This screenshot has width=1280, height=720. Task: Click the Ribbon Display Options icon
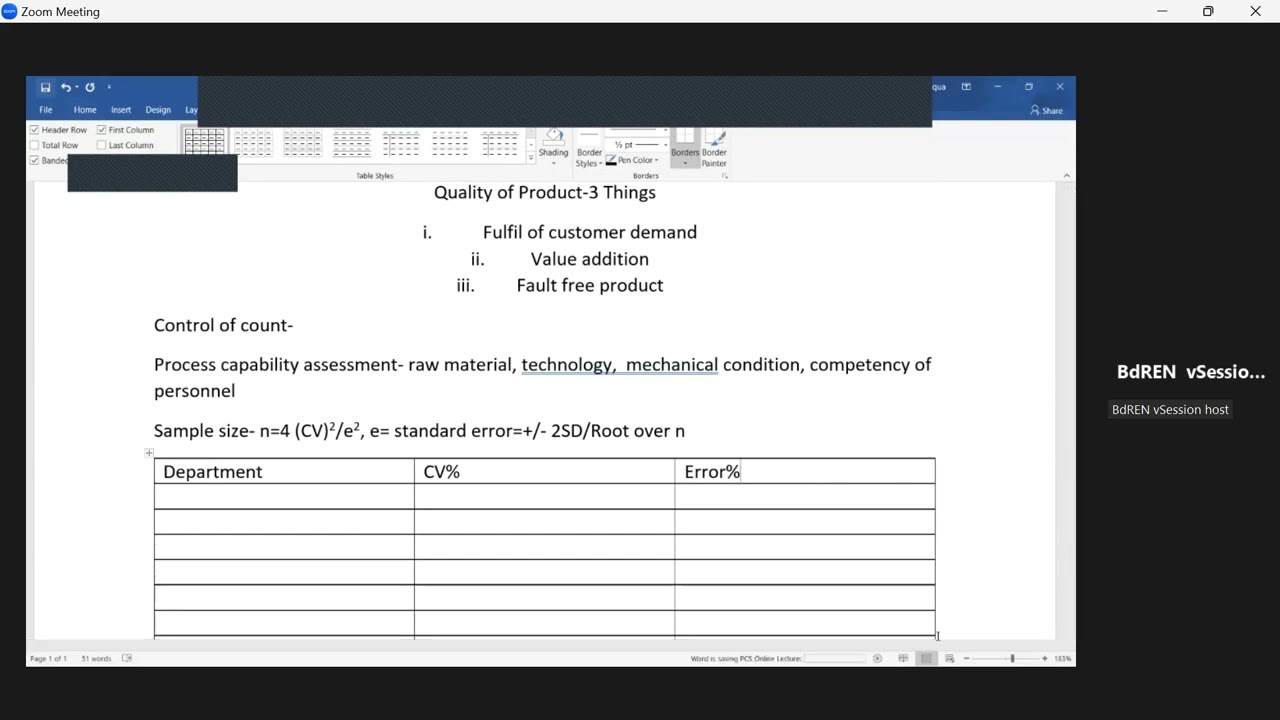click(x=966, y=87)
